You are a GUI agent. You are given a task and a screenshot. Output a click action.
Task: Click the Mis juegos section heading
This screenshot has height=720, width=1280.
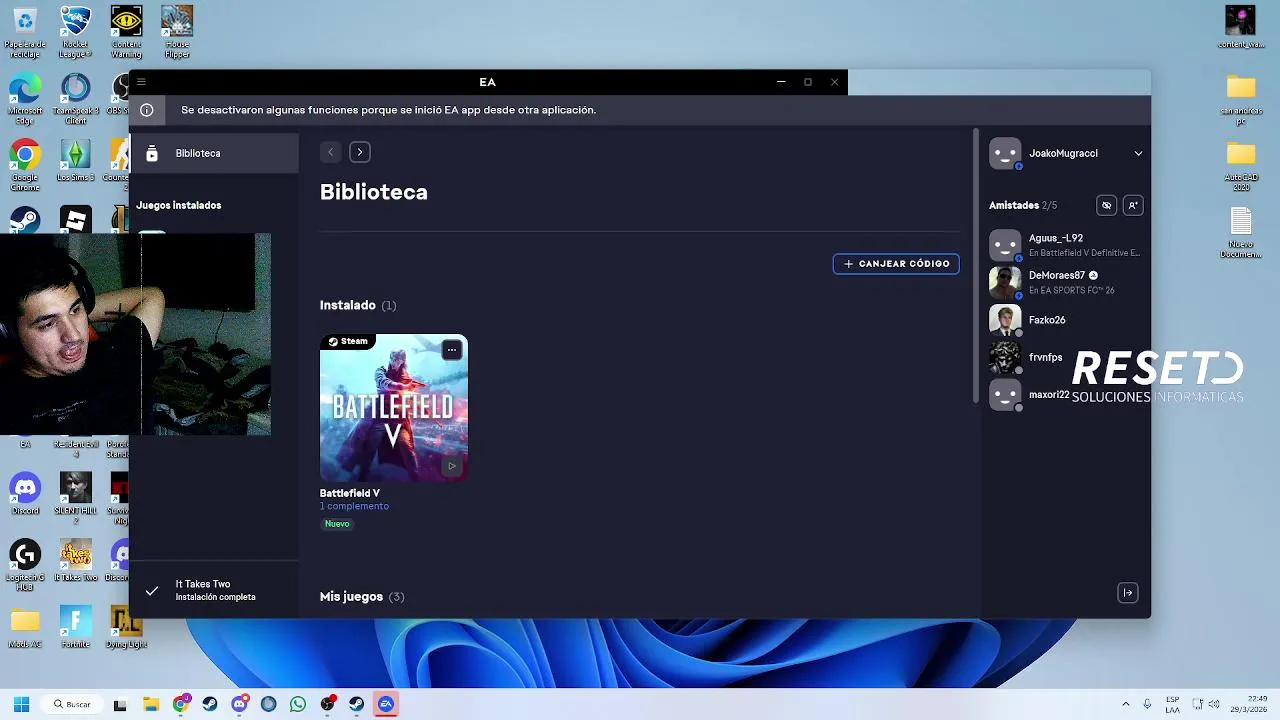click(x=351, y=596)
